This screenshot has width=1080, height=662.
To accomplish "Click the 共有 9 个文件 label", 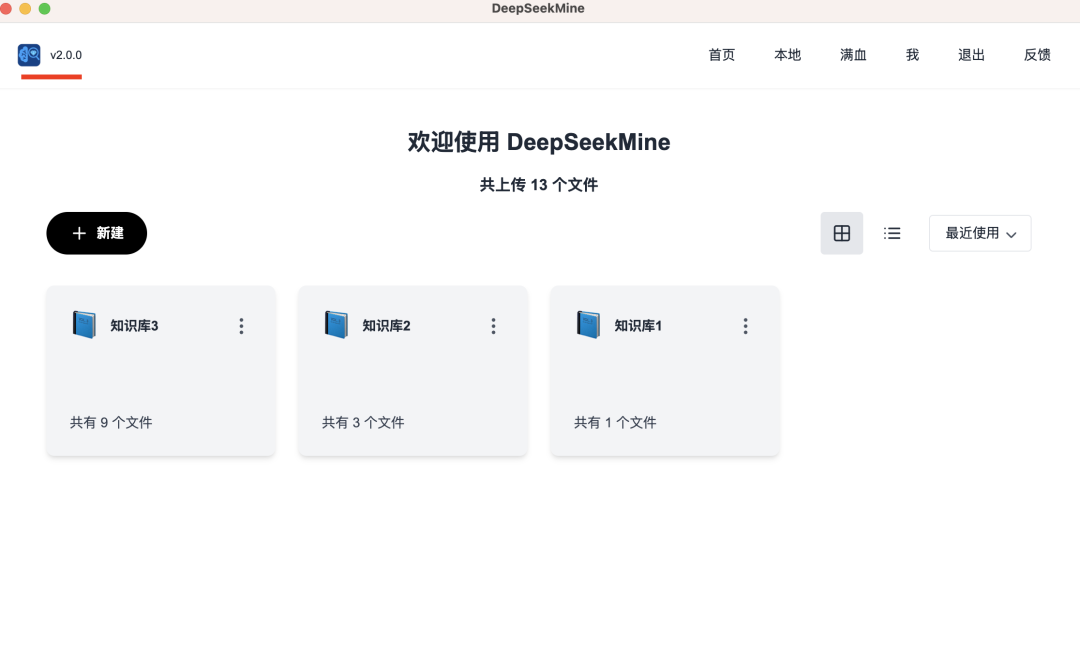I will [111, 422].
